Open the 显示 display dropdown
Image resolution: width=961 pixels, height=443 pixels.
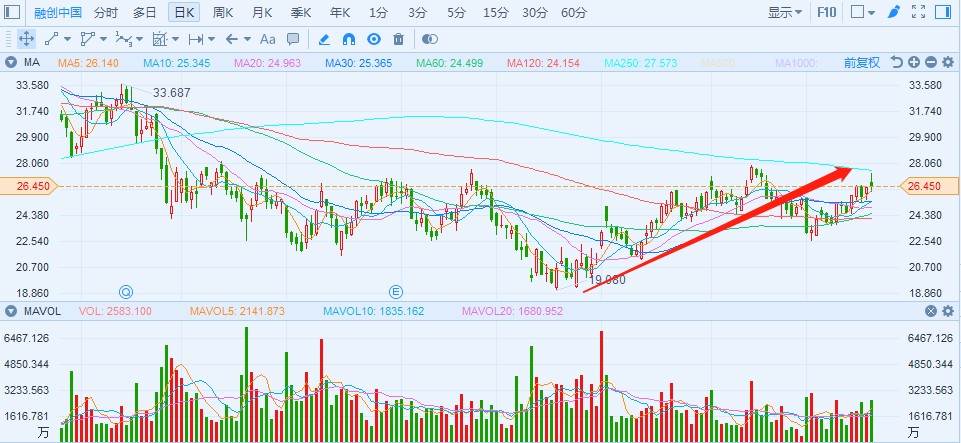pyautogui.click(x=785, y=13)
